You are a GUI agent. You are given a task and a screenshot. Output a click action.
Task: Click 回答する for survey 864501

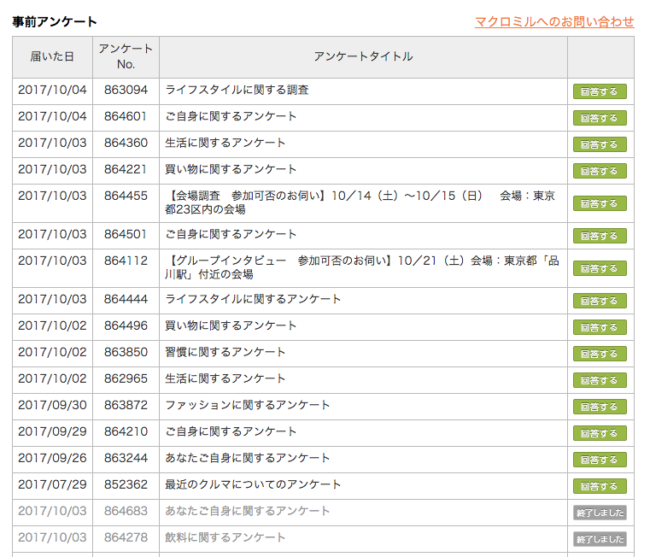[x=599, y=236]
